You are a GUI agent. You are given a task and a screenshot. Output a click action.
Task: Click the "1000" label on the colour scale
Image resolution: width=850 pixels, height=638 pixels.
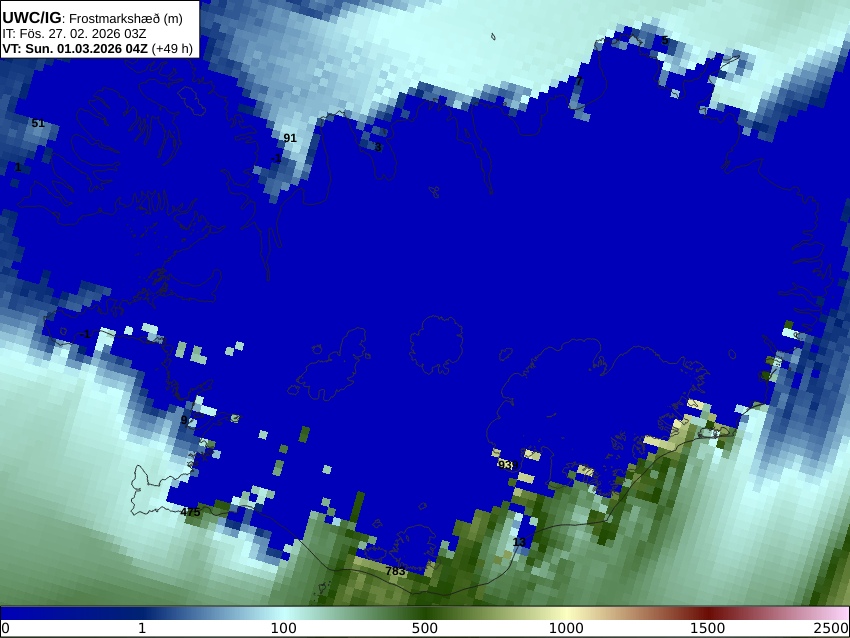566,628
